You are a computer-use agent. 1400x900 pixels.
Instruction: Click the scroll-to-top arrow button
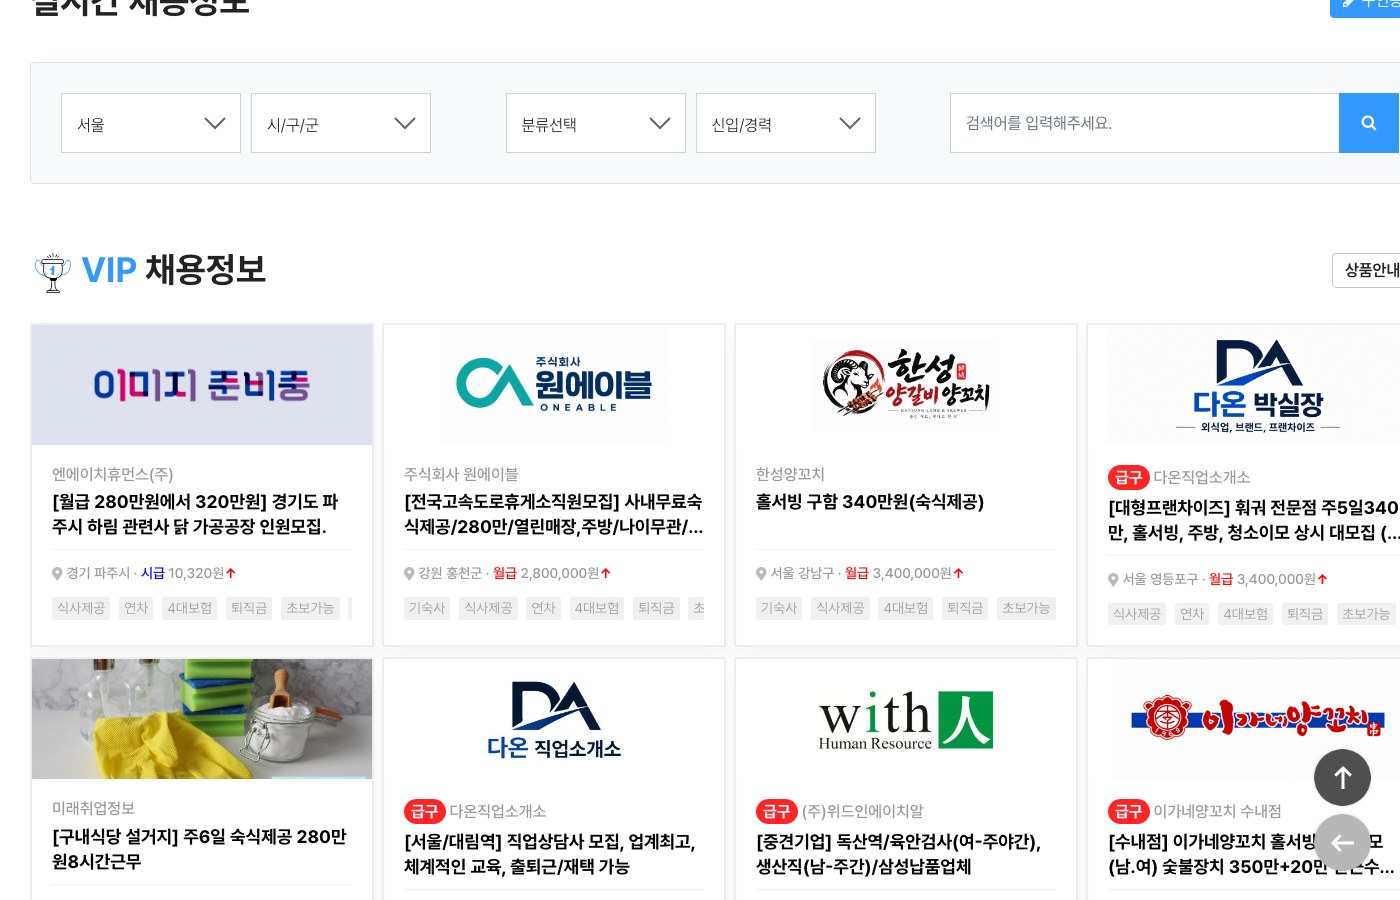pos(1342,777)
